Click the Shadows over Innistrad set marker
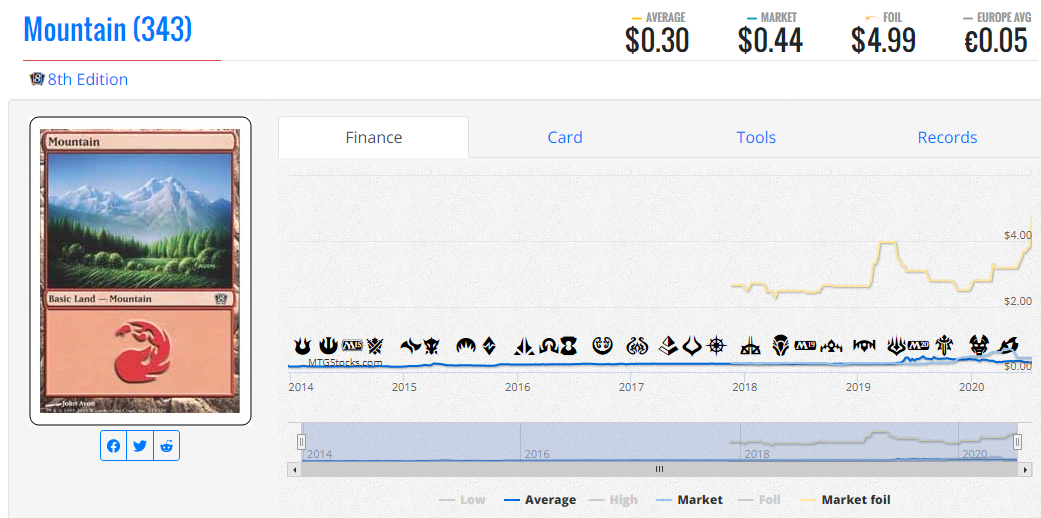This screenshot has width=1041, height=518. pos(548,347)
